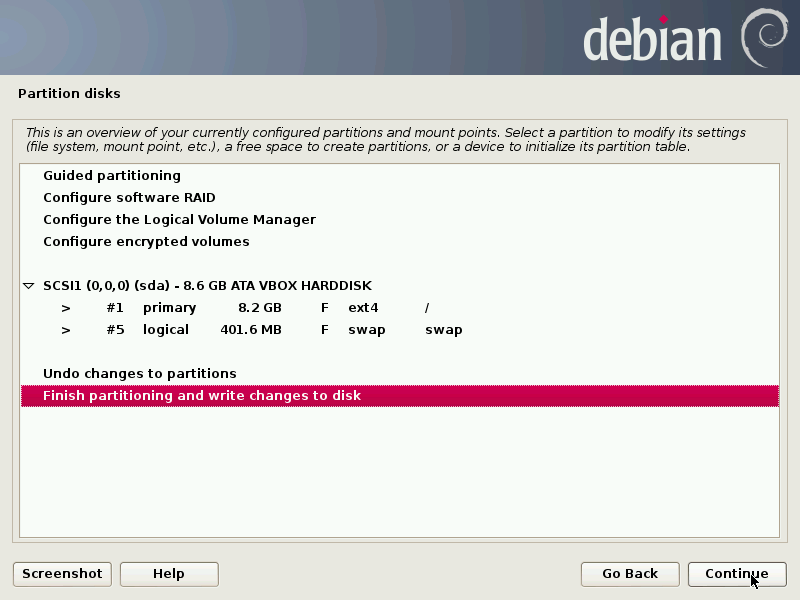Click Go Back button
Screen dimensions: 800x600
pos(630,574)
